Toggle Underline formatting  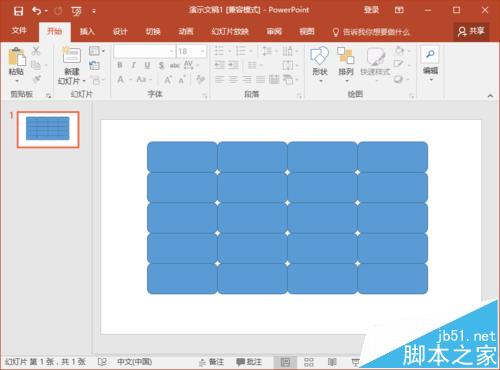click(x=147, y=65)
